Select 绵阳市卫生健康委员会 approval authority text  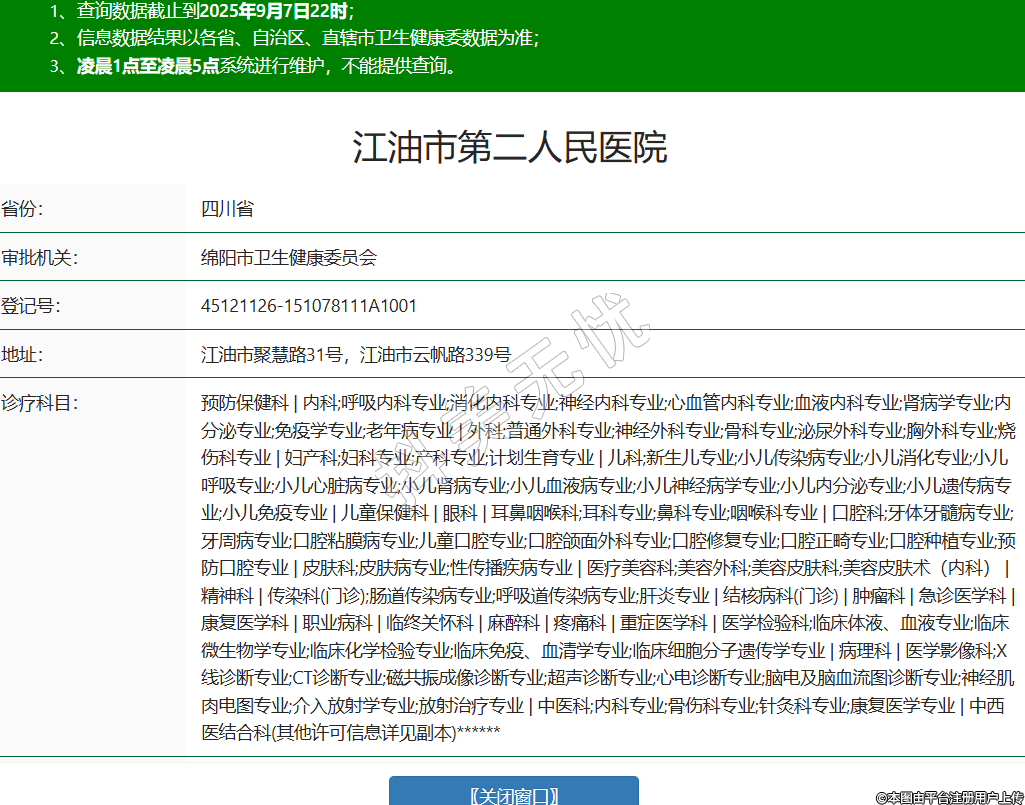[x=289, y=257]
